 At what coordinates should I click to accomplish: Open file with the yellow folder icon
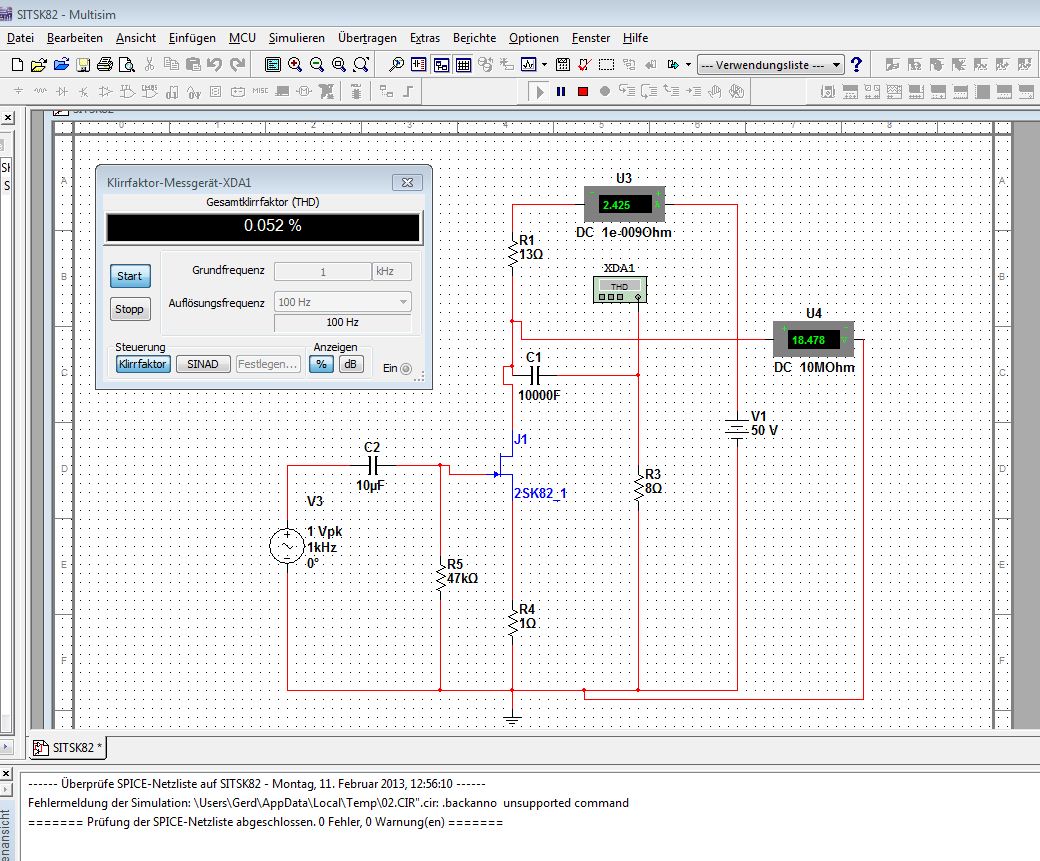pos(39,64)
